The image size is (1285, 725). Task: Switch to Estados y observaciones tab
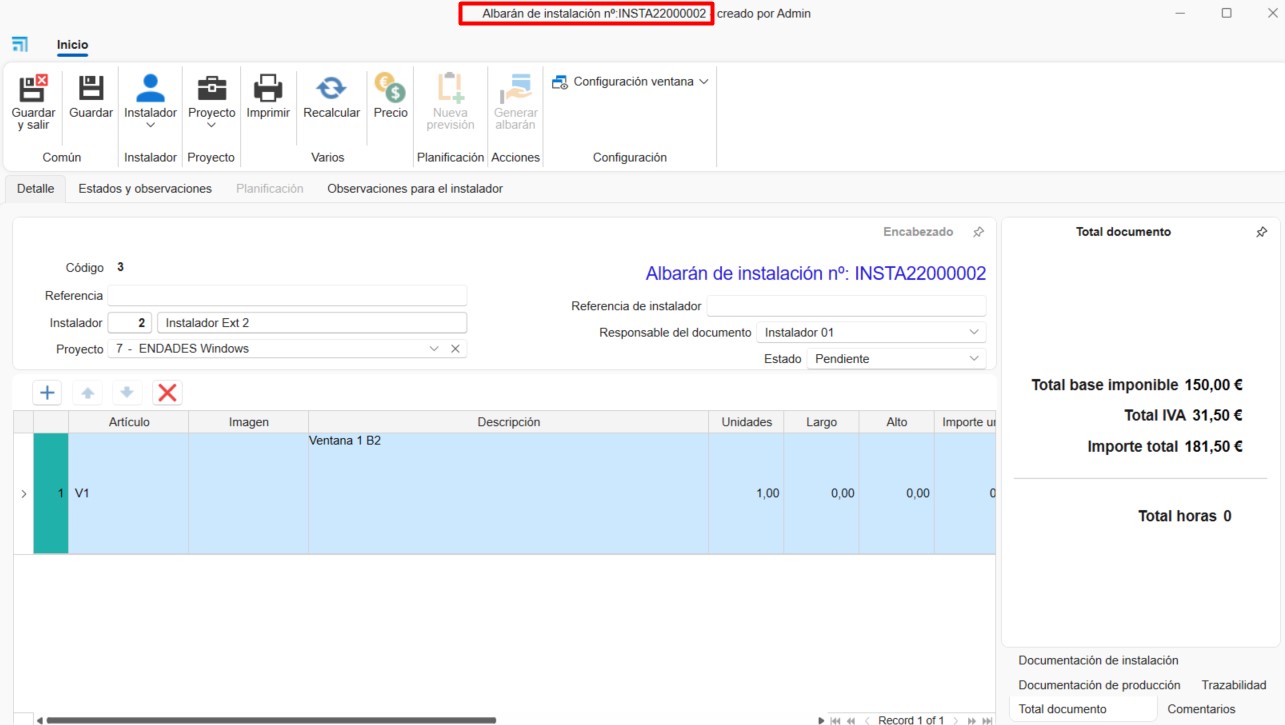coord(145,189)
